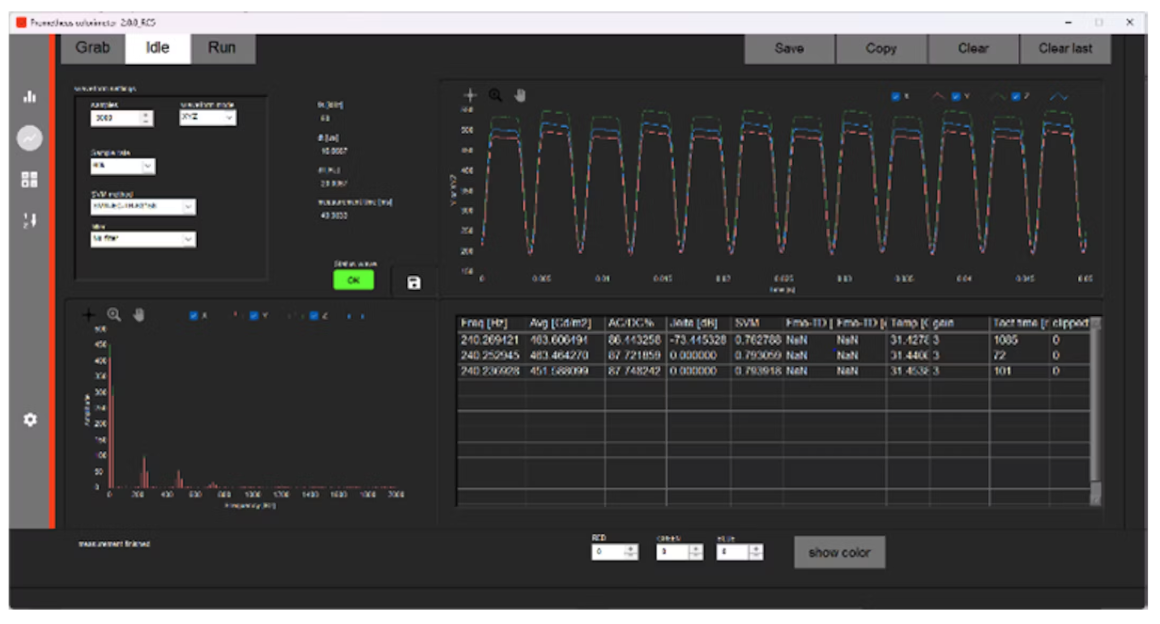1160x624 pixels.
Task: Open settings gear in the sidebar
Action: tap(30, 420)
